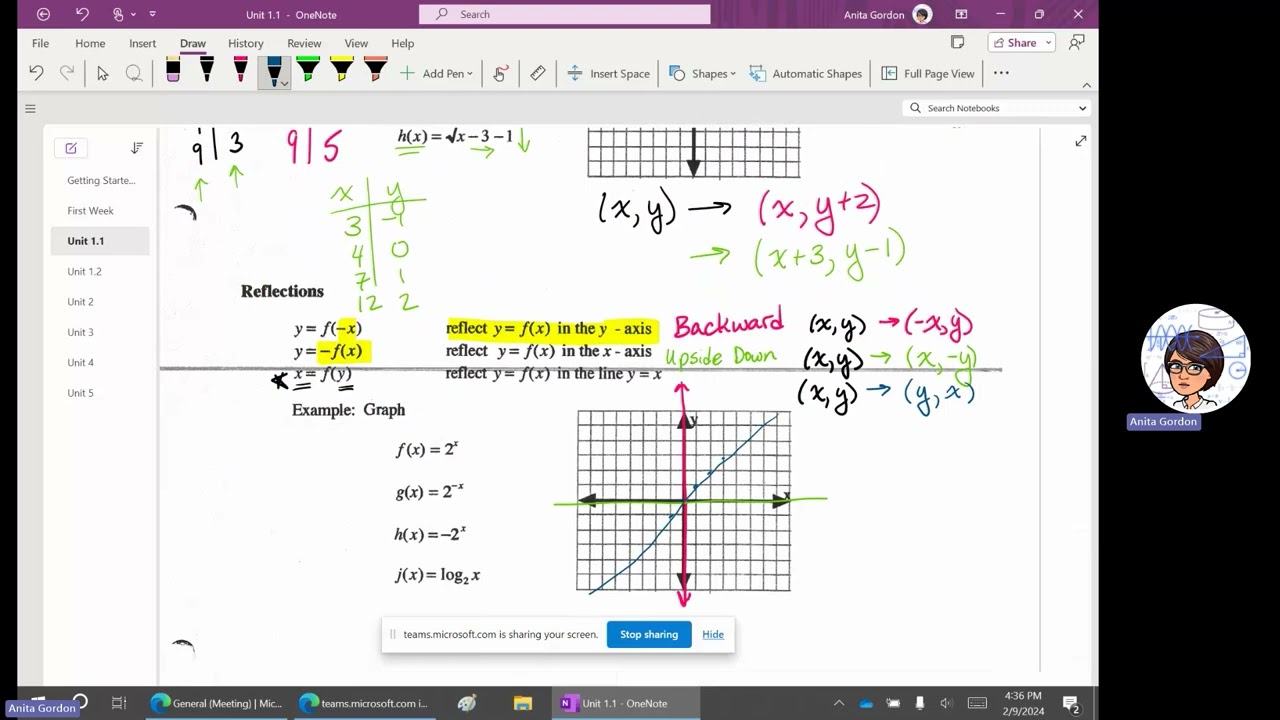Open the Search Notebooks scope dropdown
This screenshot has height=720, width=1280.
click(1082, 108)
